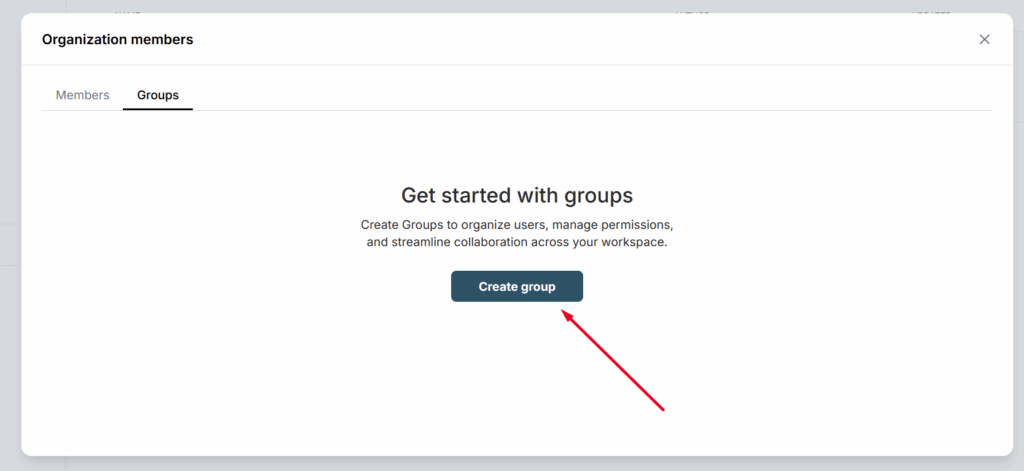Image resolution: width=1024 pixels, height=471 pixels.
Task: Click the underline beneath the Groups tab
Action: click(157, 109)
